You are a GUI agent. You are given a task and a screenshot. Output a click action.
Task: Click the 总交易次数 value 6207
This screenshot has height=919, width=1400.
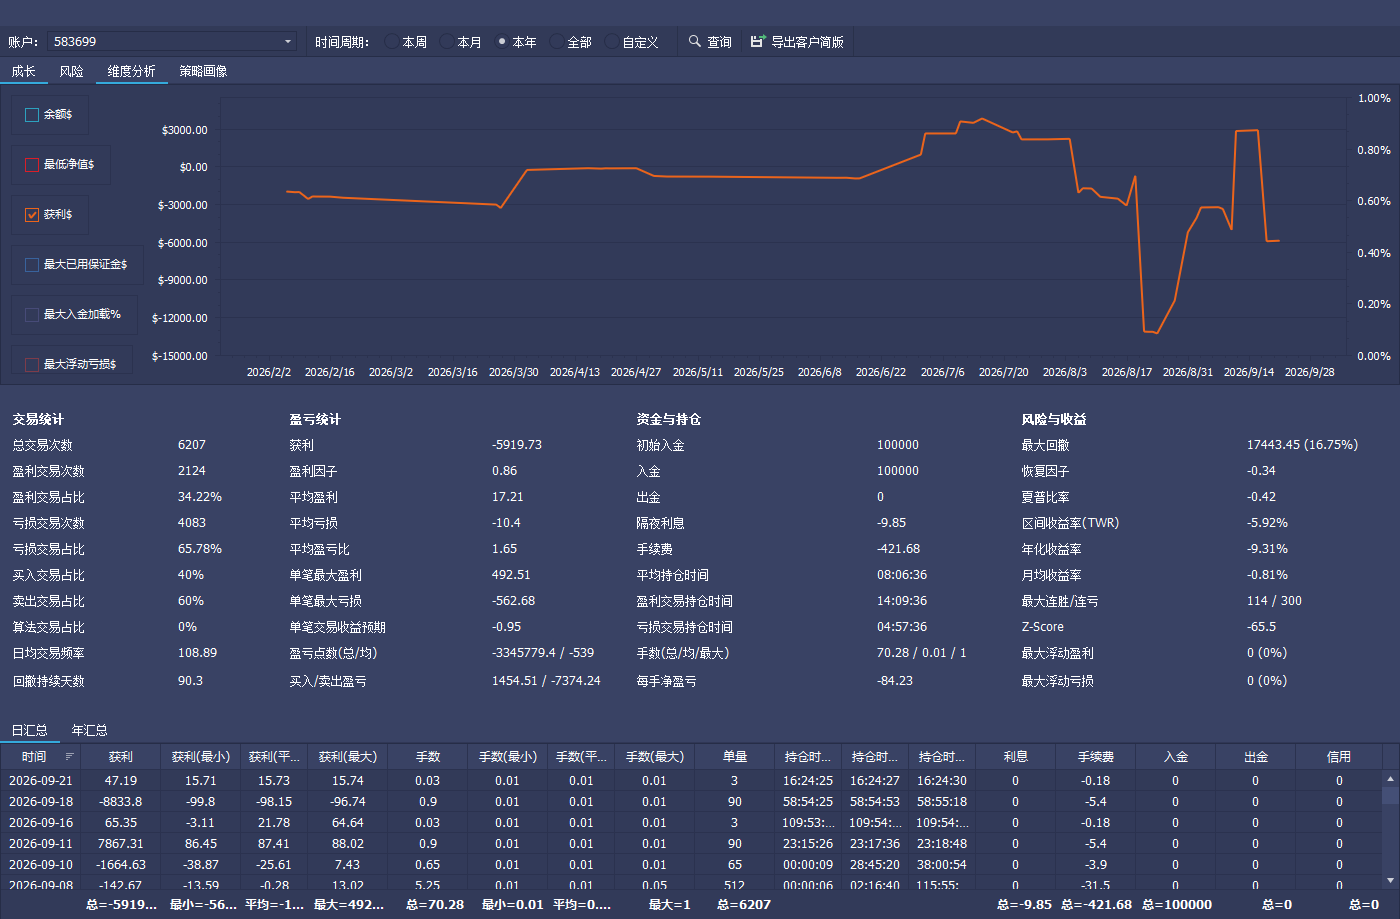192,445
